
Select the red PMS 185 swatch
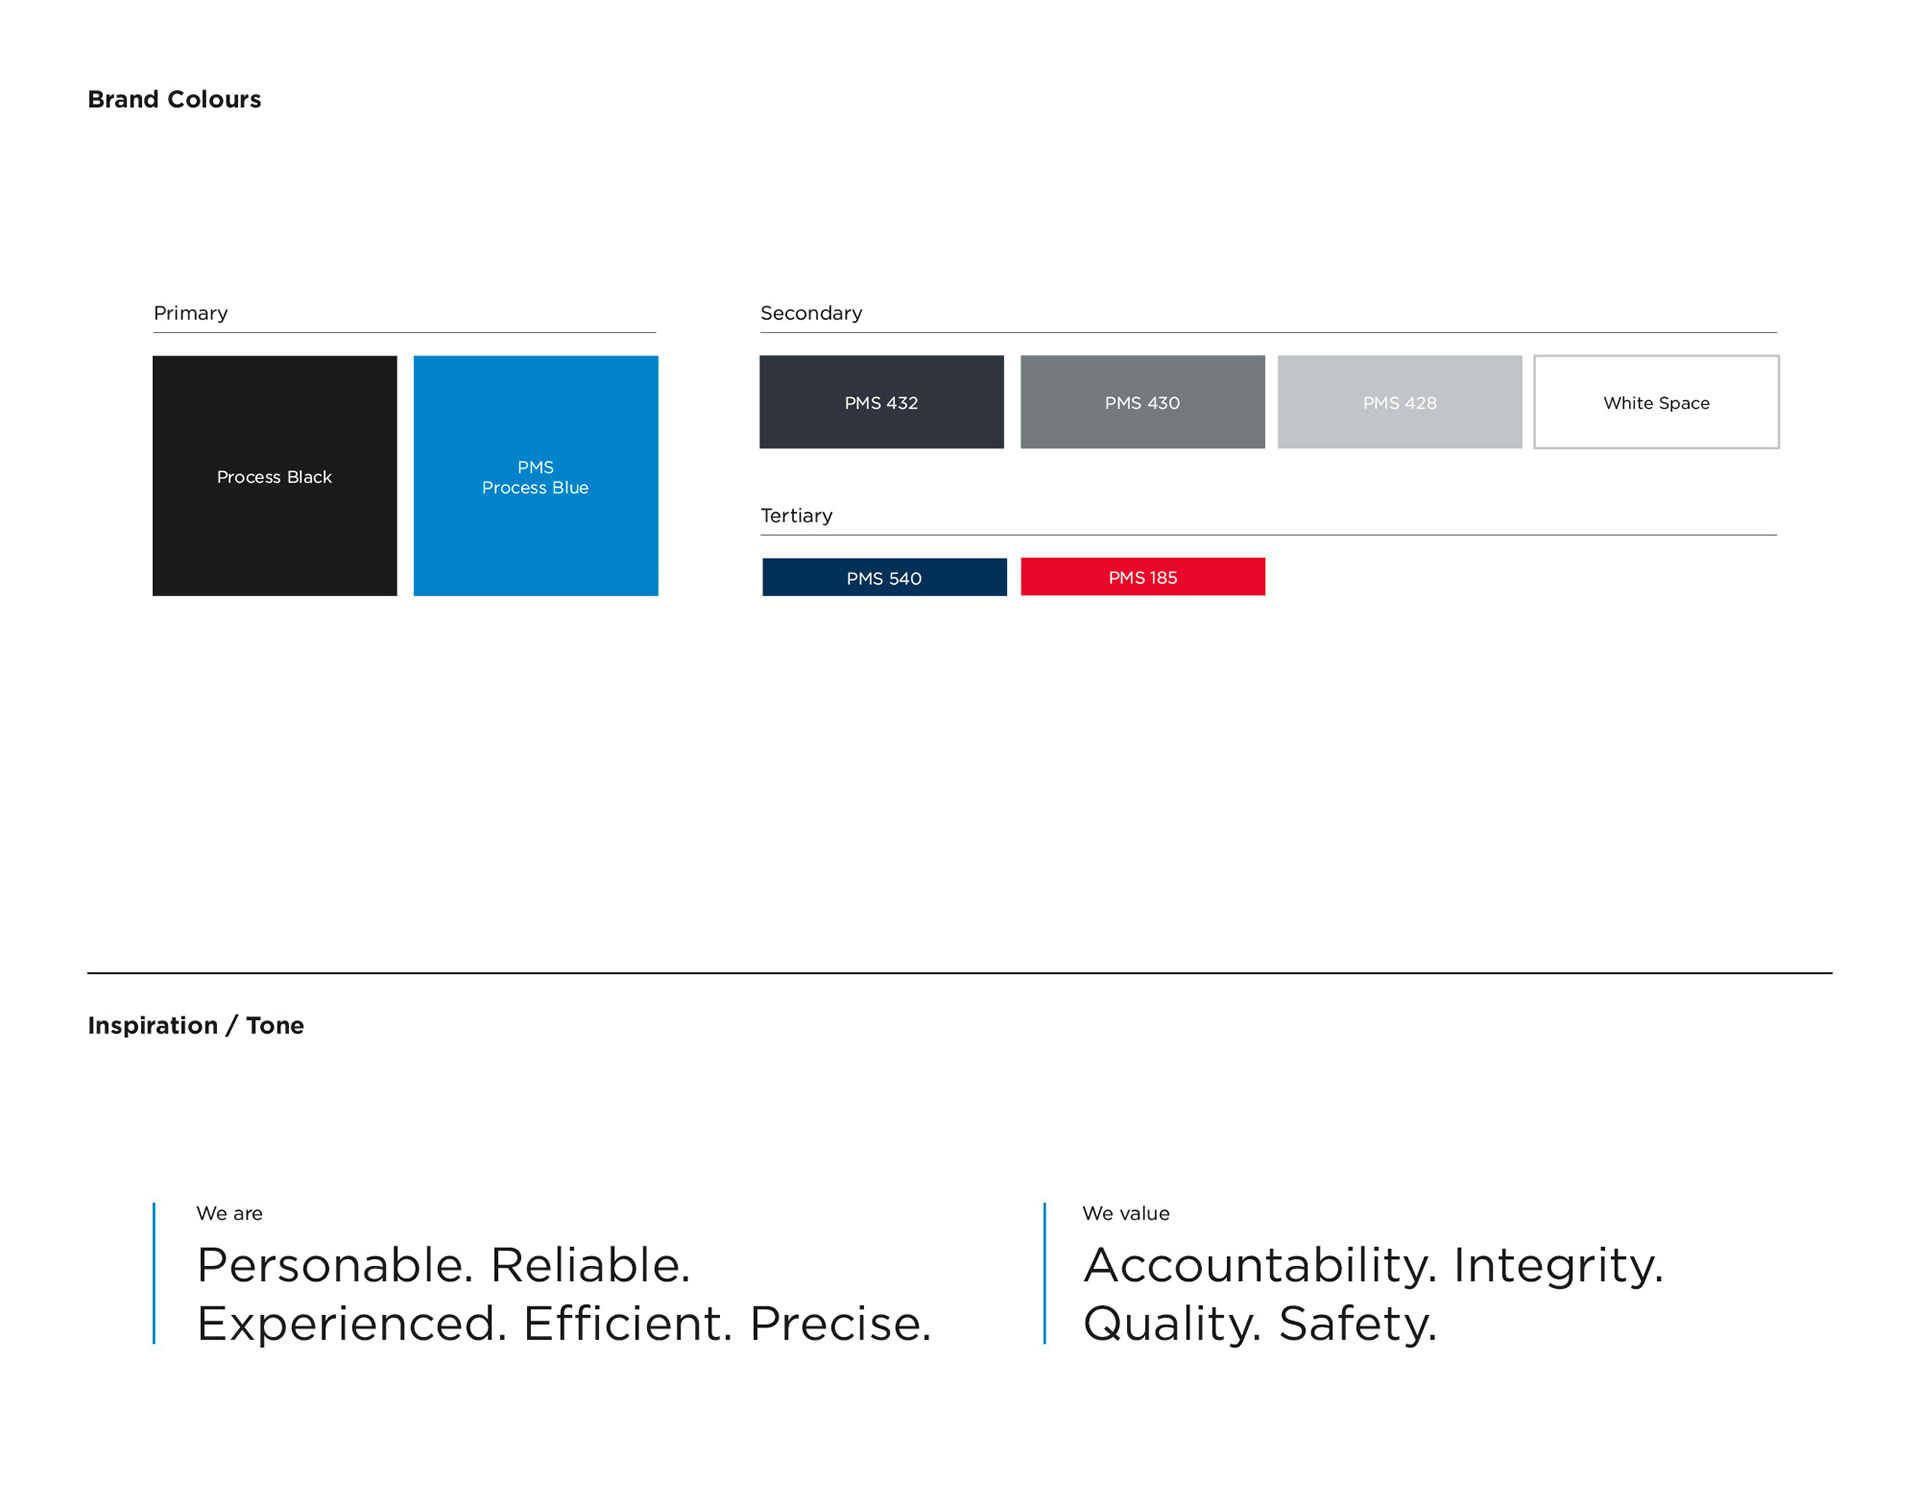click(1142, 577)
